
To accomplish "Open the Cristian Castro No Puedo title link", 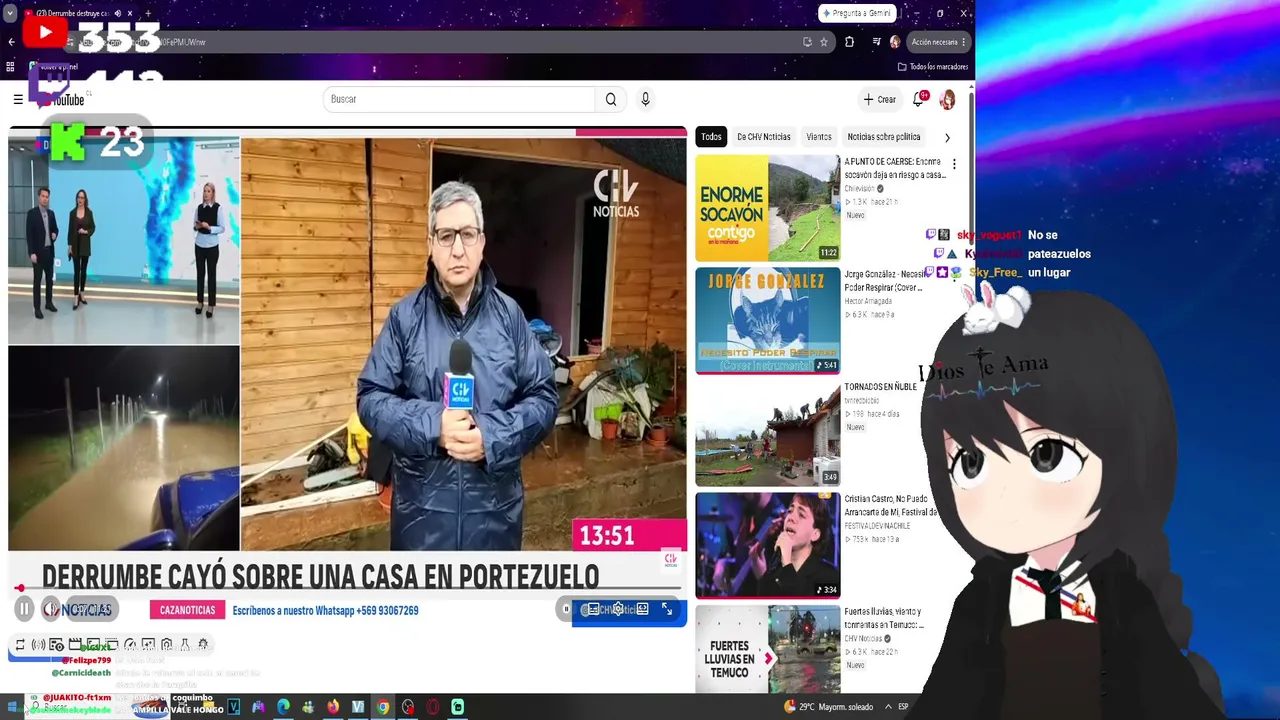I will click(x=890, y=505).
